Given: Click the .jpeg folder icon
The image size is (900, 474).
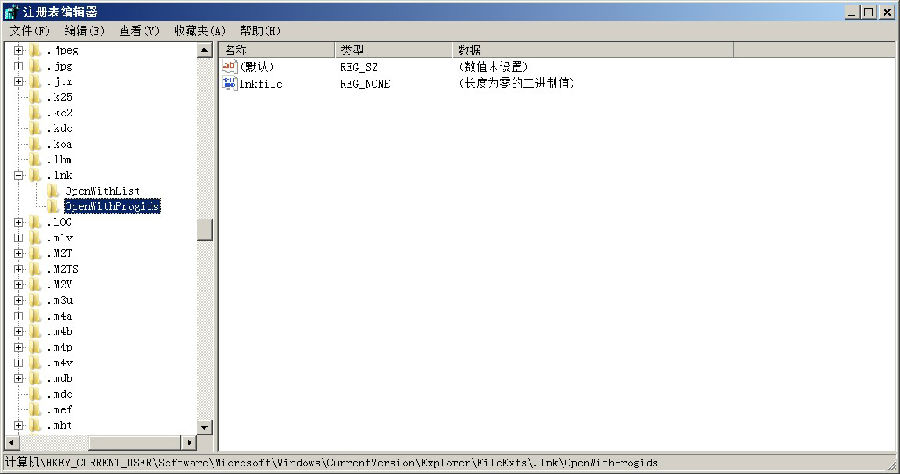Looking at the screenshot, I should [x=36, y=50].
